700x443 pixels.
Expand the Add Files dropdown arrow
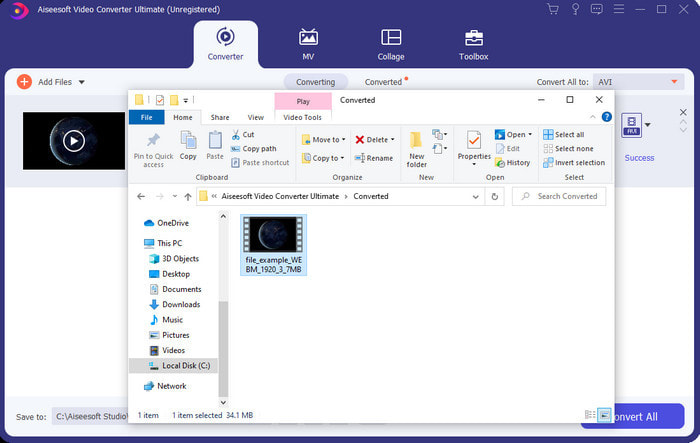pos(82,82)
